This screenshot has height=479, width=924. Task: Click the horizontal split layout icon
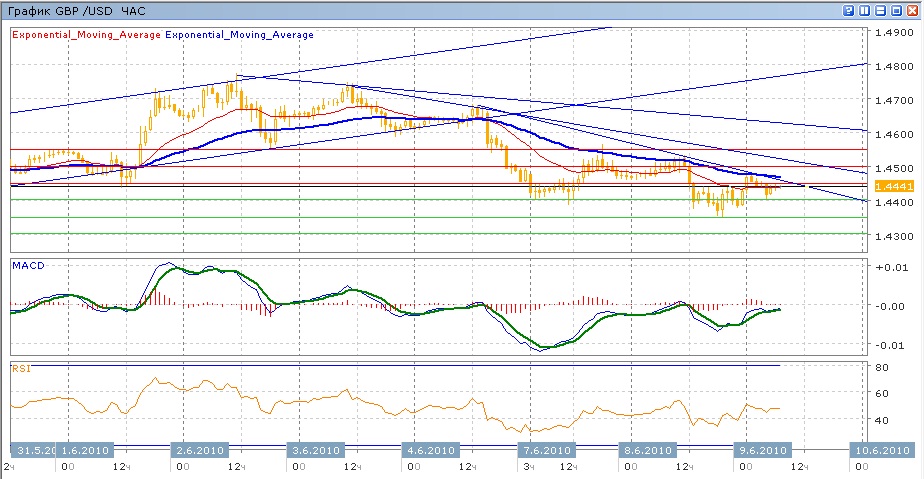pos(882,10)
